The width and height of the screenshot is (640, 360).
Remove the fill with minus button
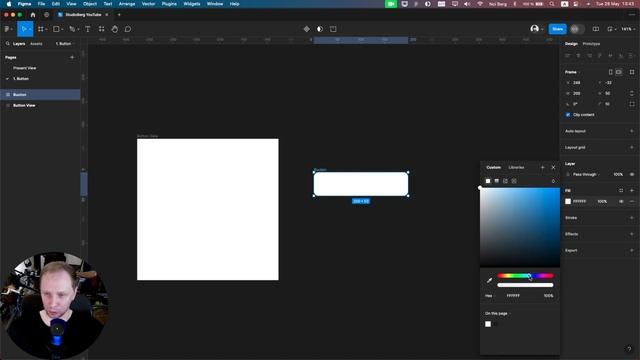pyautogui.click(x=632, y=202)
